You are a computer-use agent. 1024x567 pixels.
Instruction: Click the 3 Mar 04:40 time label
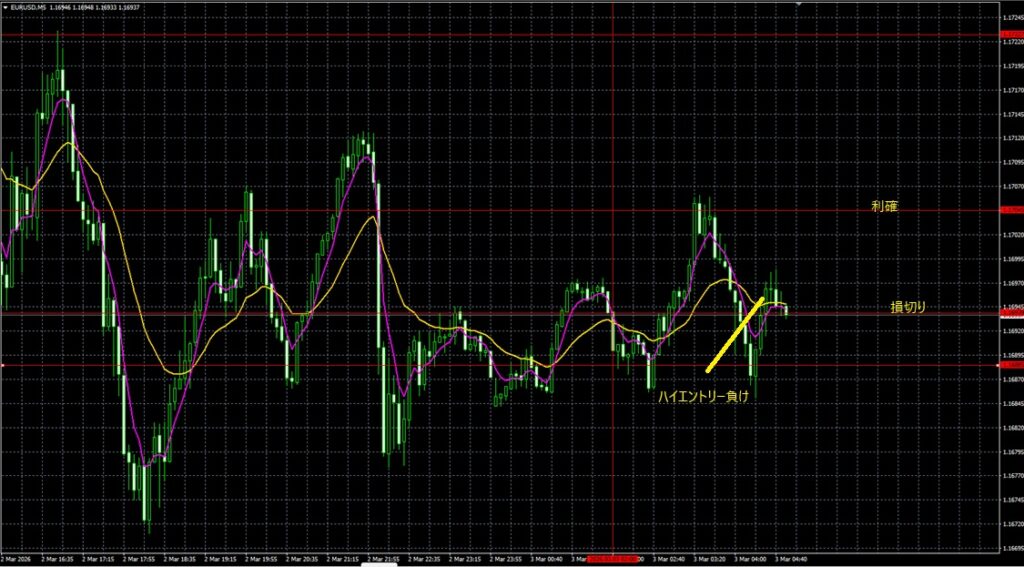(791, 560)
